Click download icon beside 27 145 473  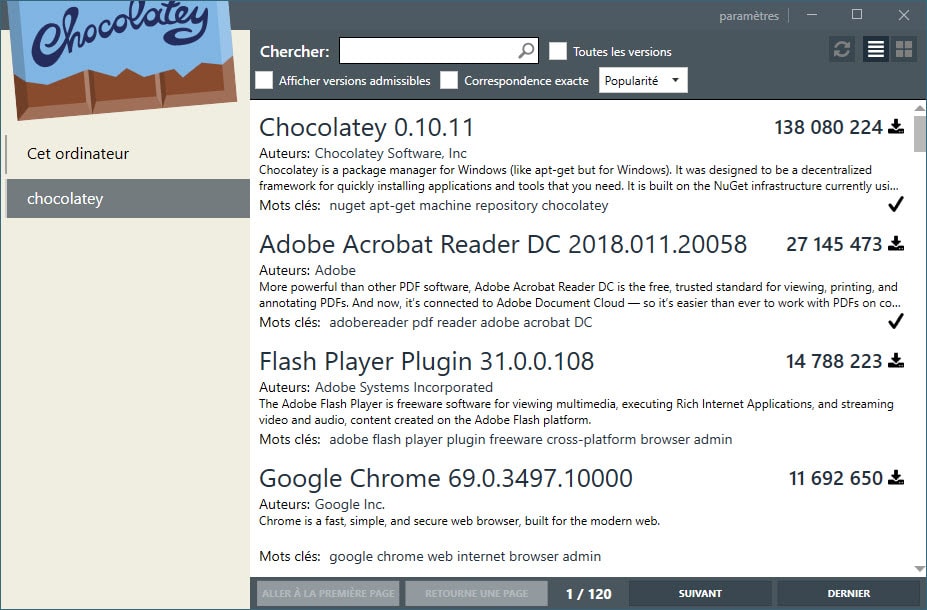896,244
